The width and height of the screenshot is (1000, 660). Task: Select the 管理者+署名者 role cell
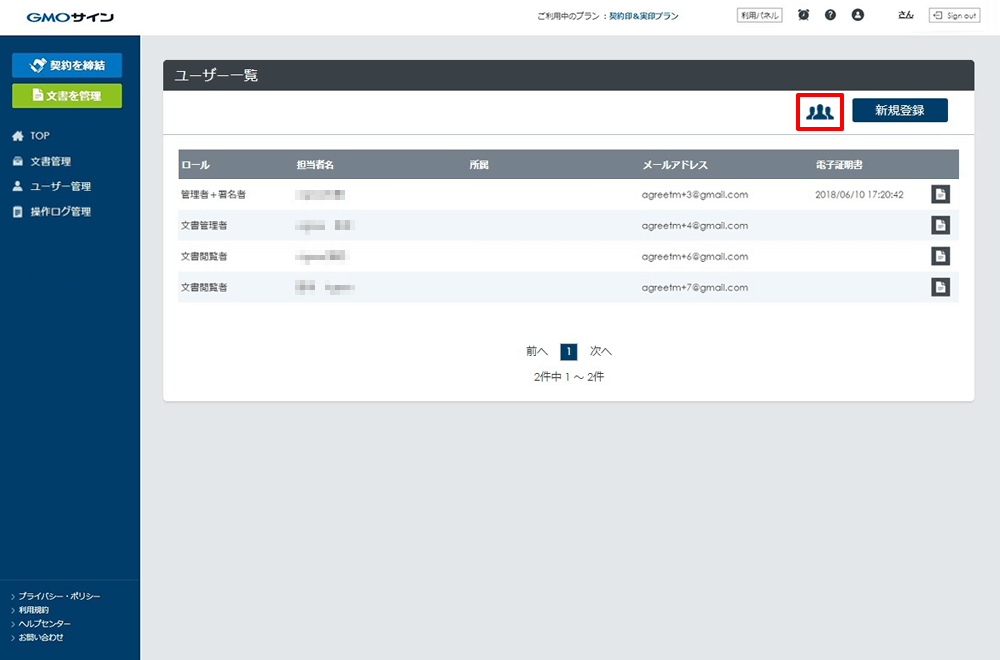(214, 194)
